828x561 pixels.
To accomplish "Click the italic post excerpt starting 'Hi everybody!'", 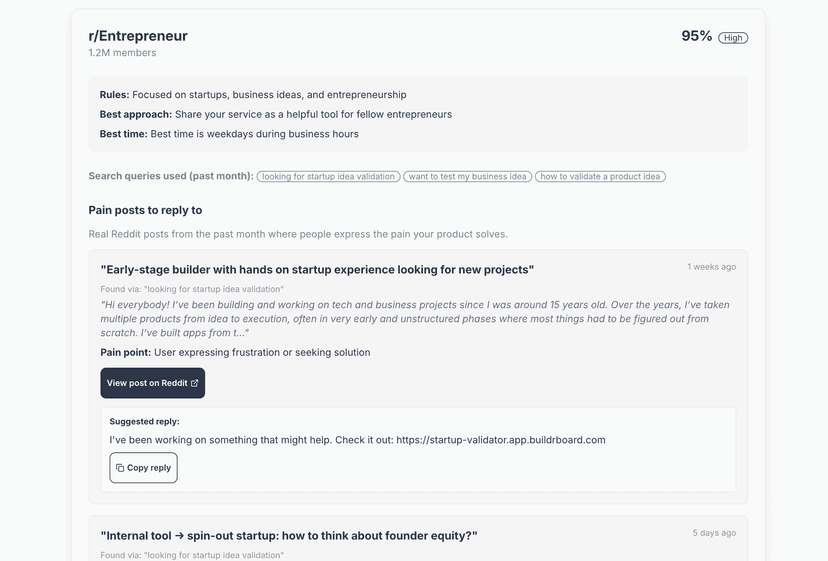I will (x=415, y=318).
